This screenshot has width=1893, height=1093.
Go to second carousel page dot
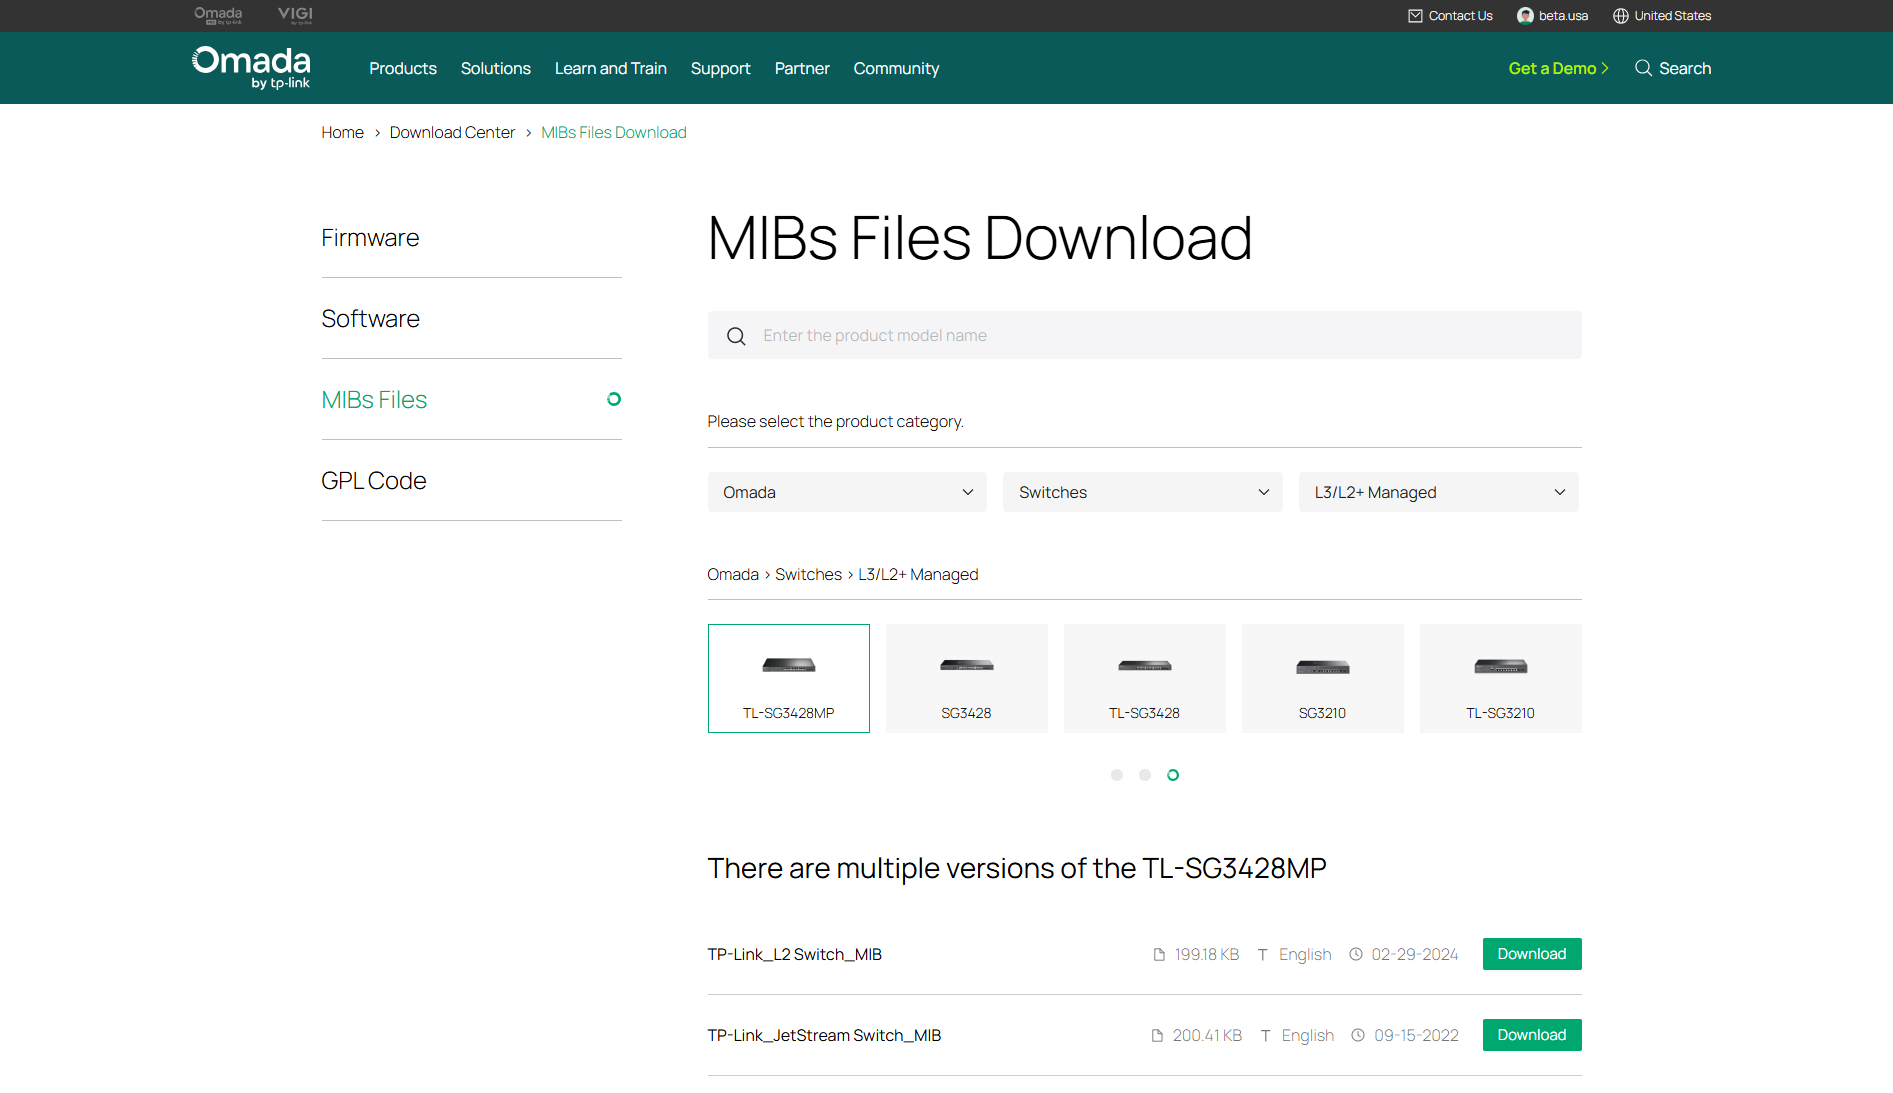coord(1145,775)
